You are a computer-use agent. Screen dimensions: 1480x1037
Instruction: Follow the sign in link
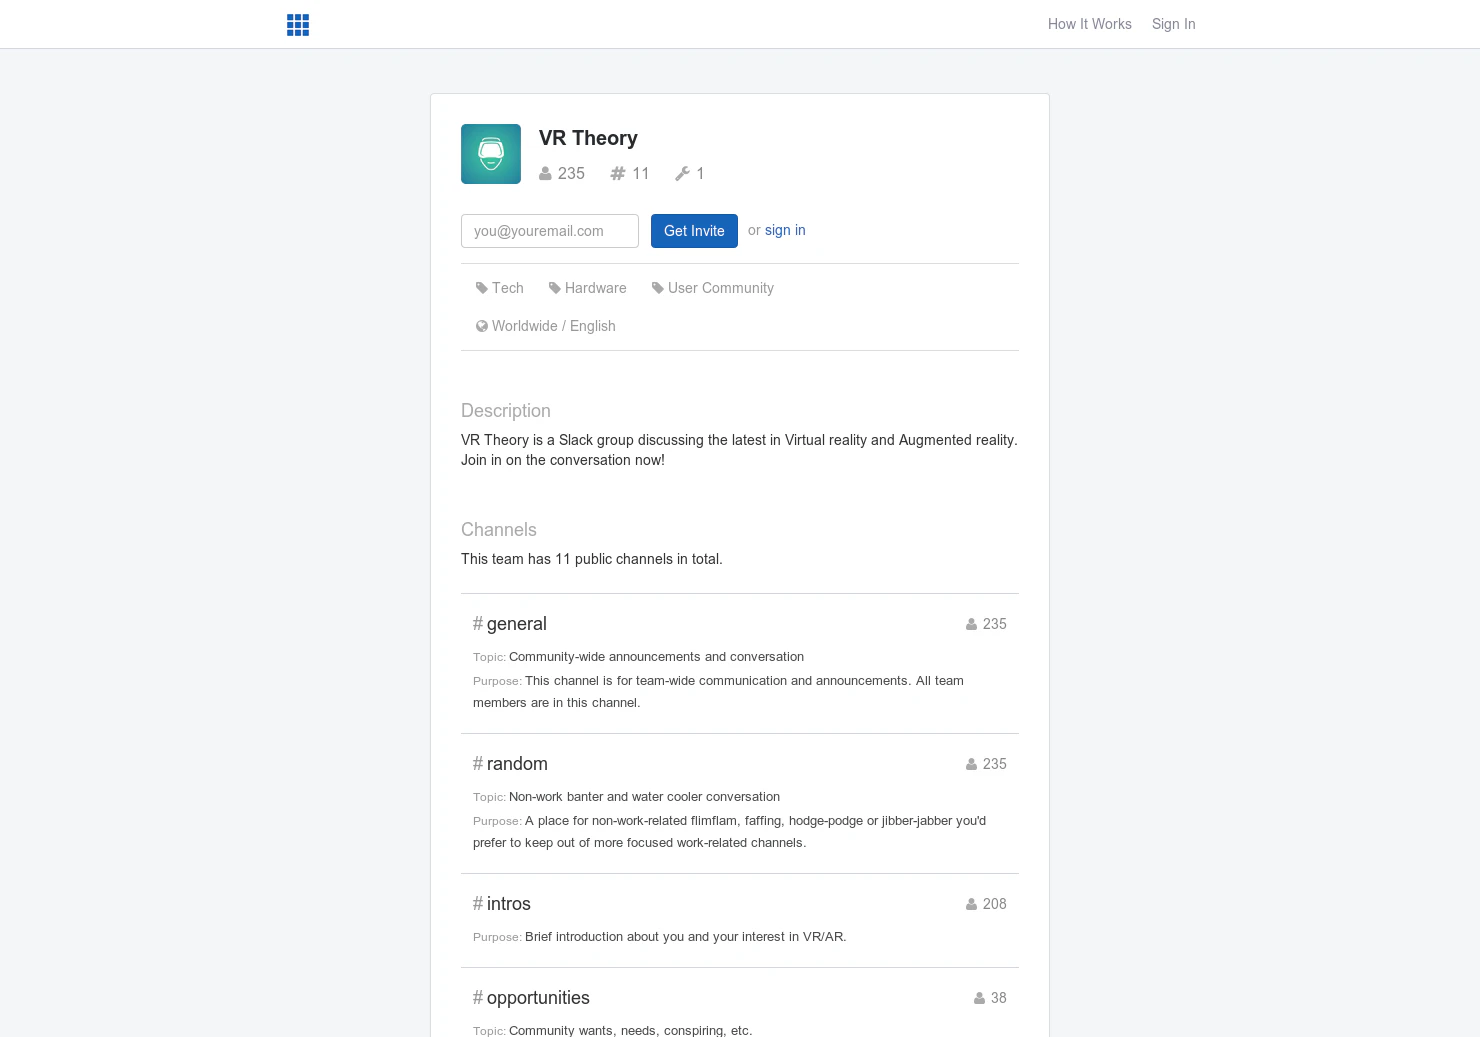[785, 230]
